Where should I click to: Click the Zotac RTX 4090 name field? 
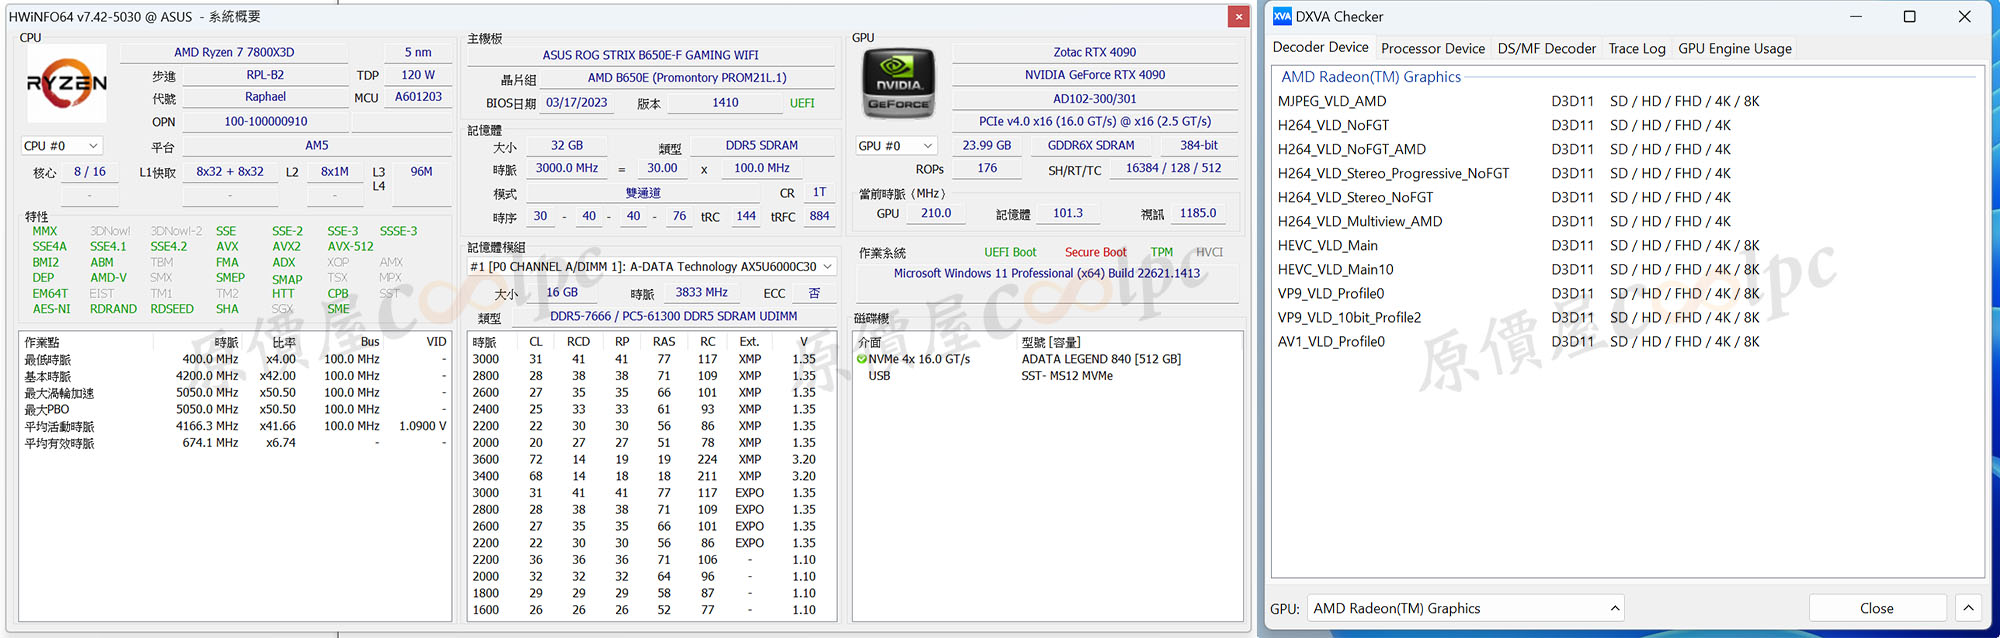tap(1094, 52)
